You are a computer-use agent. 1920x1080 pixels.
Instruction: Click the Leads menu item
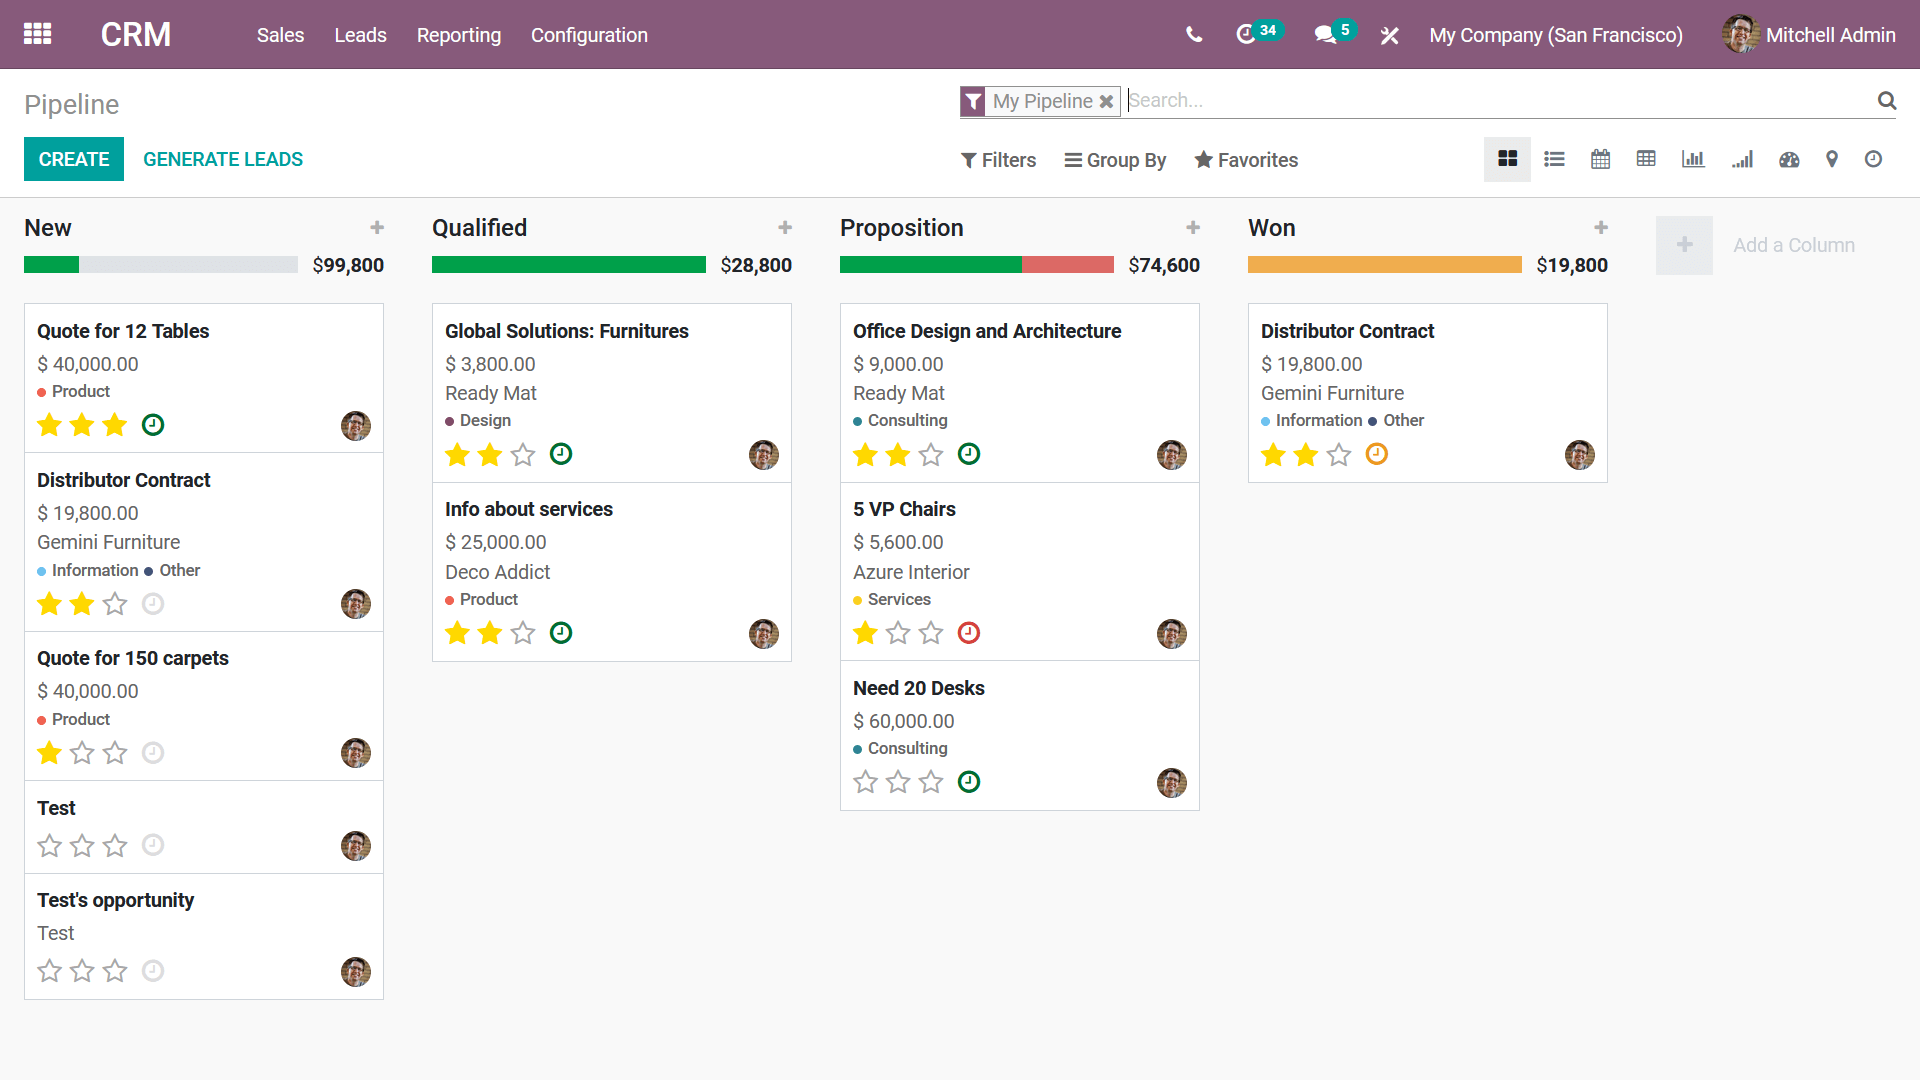[360, 36]
